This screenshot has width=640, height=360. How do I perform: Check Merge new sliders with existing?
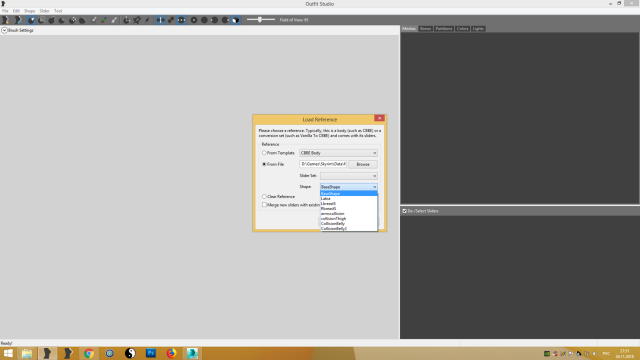pos(264,205)
